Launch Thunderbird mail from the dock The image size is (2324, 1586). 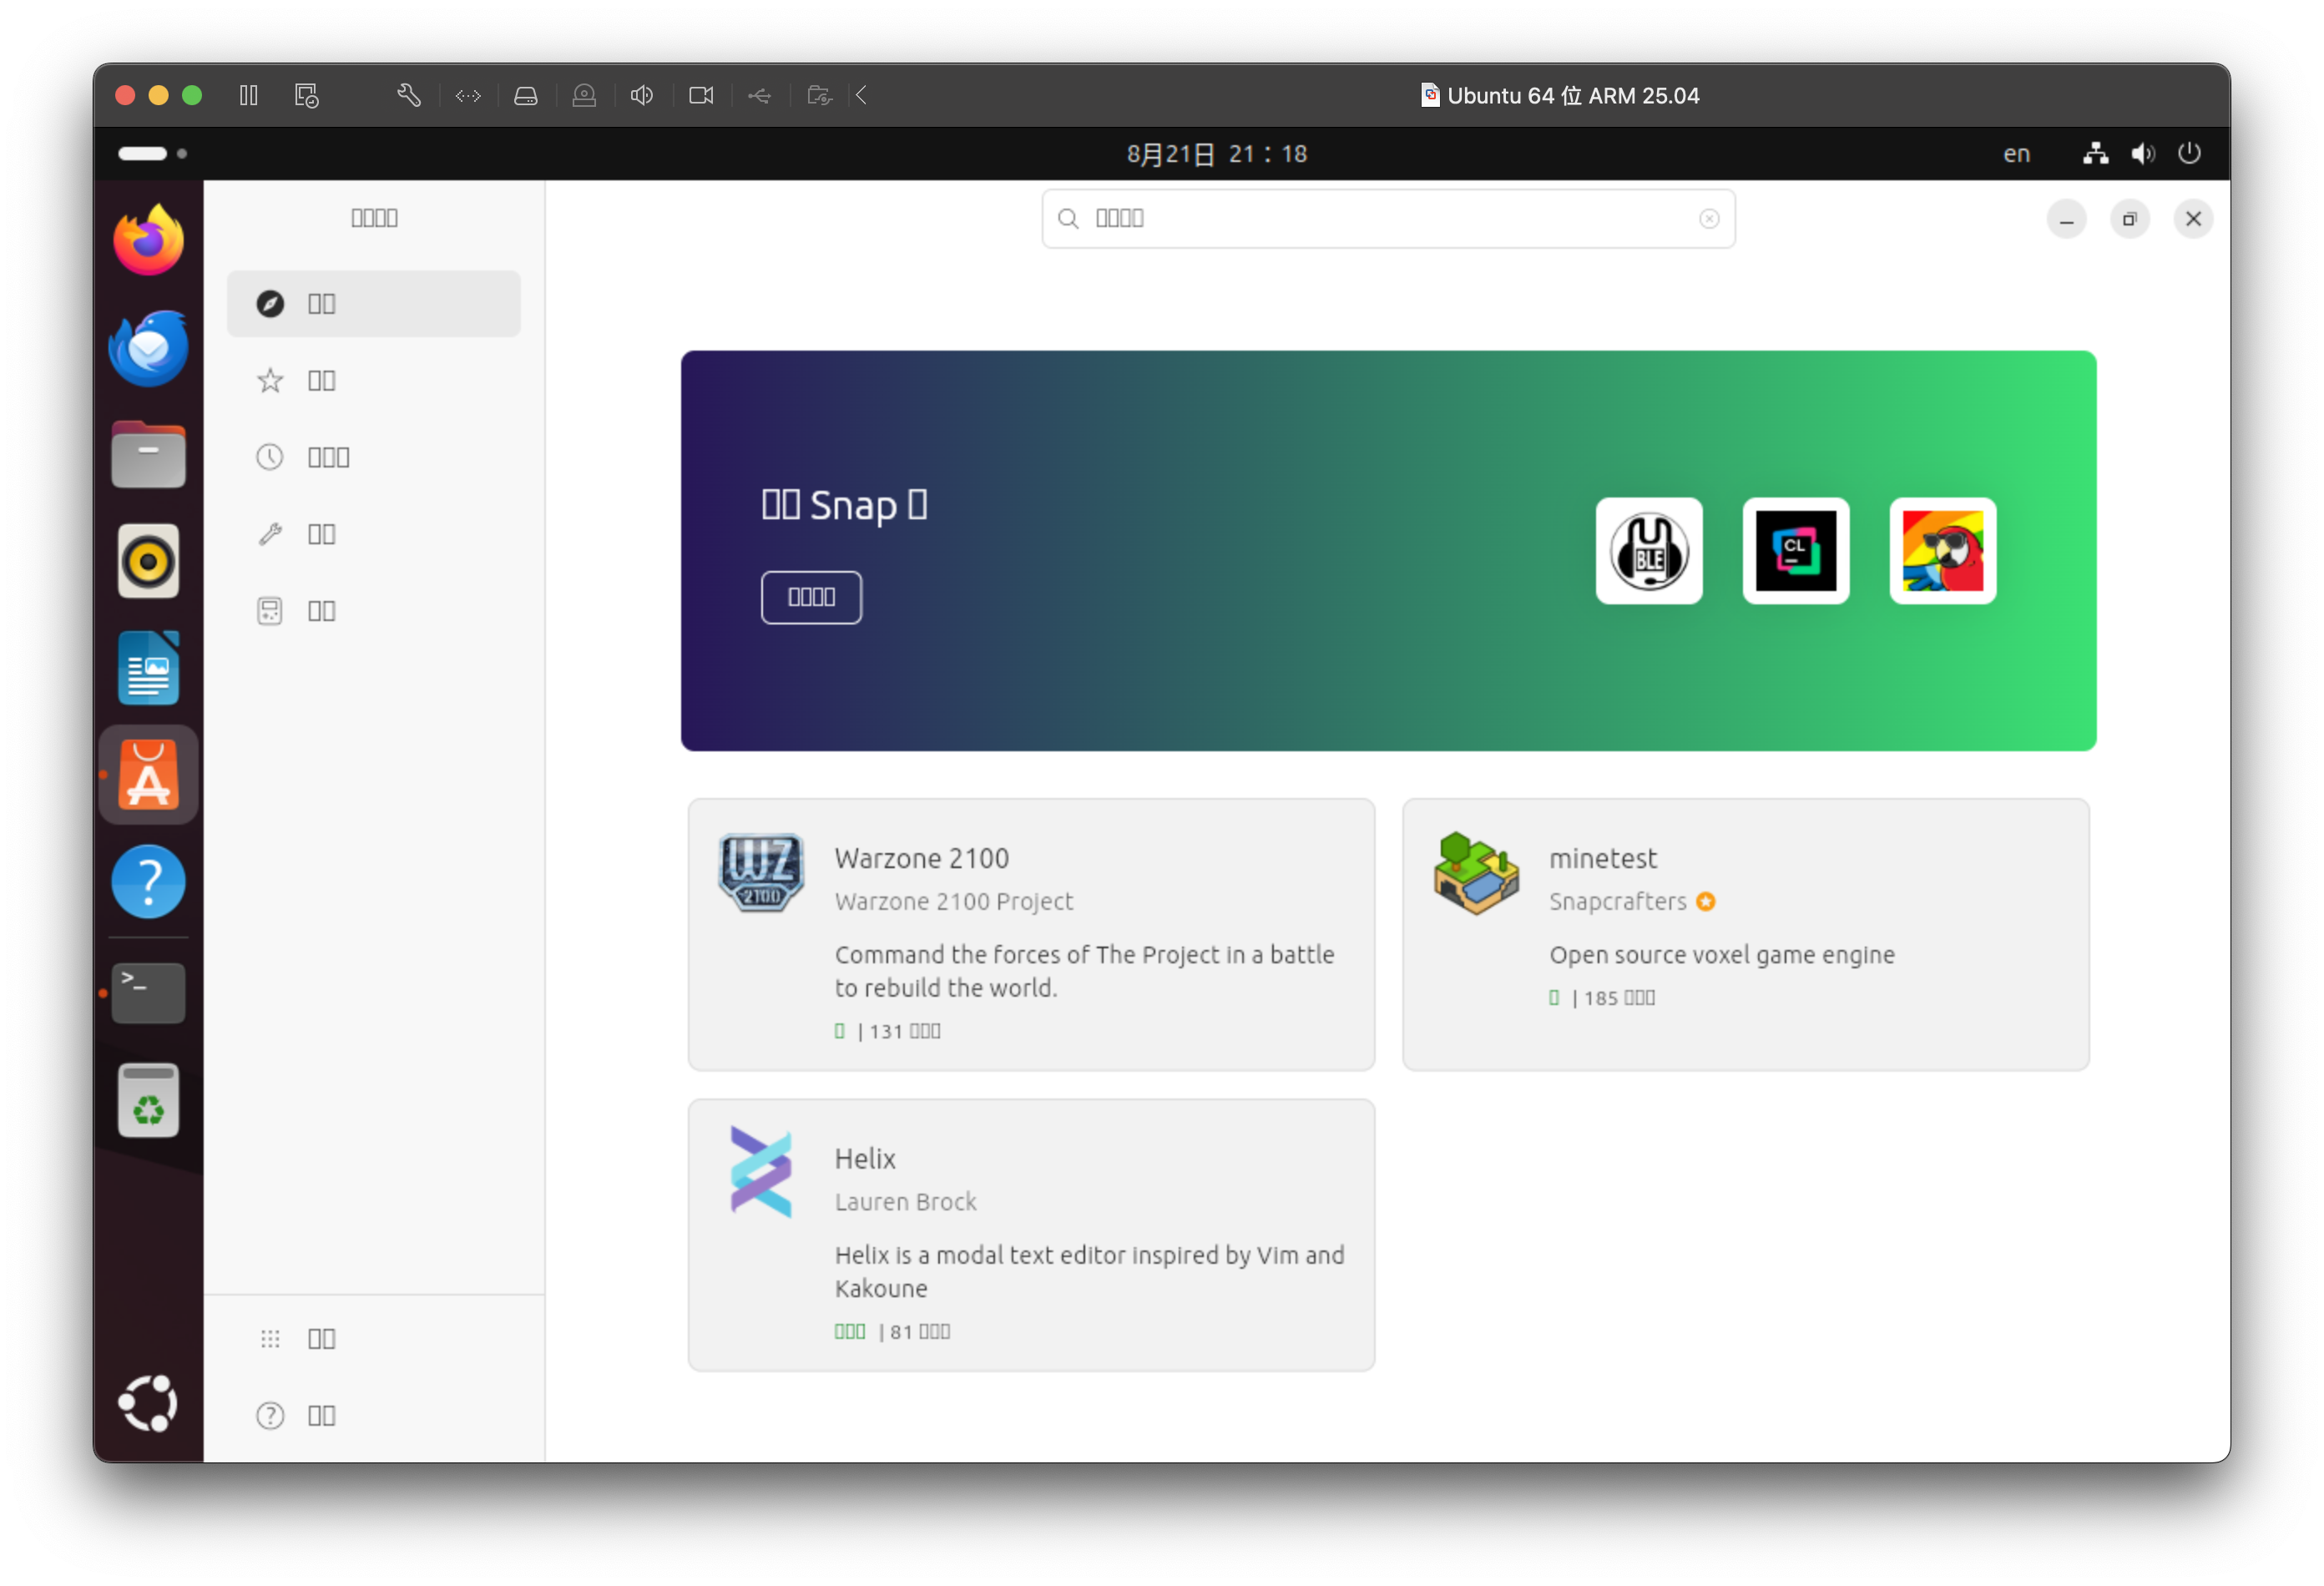[148, 348]
